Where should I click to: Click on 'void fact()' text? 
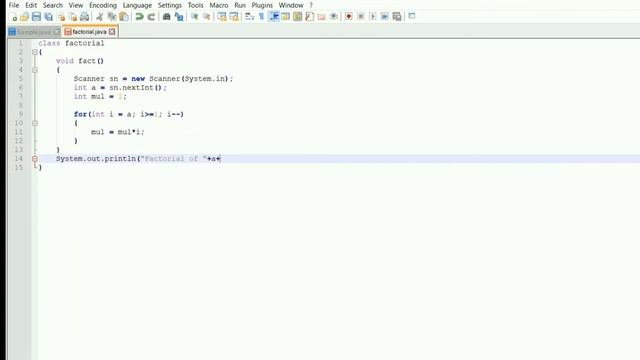tap(80, 61)
